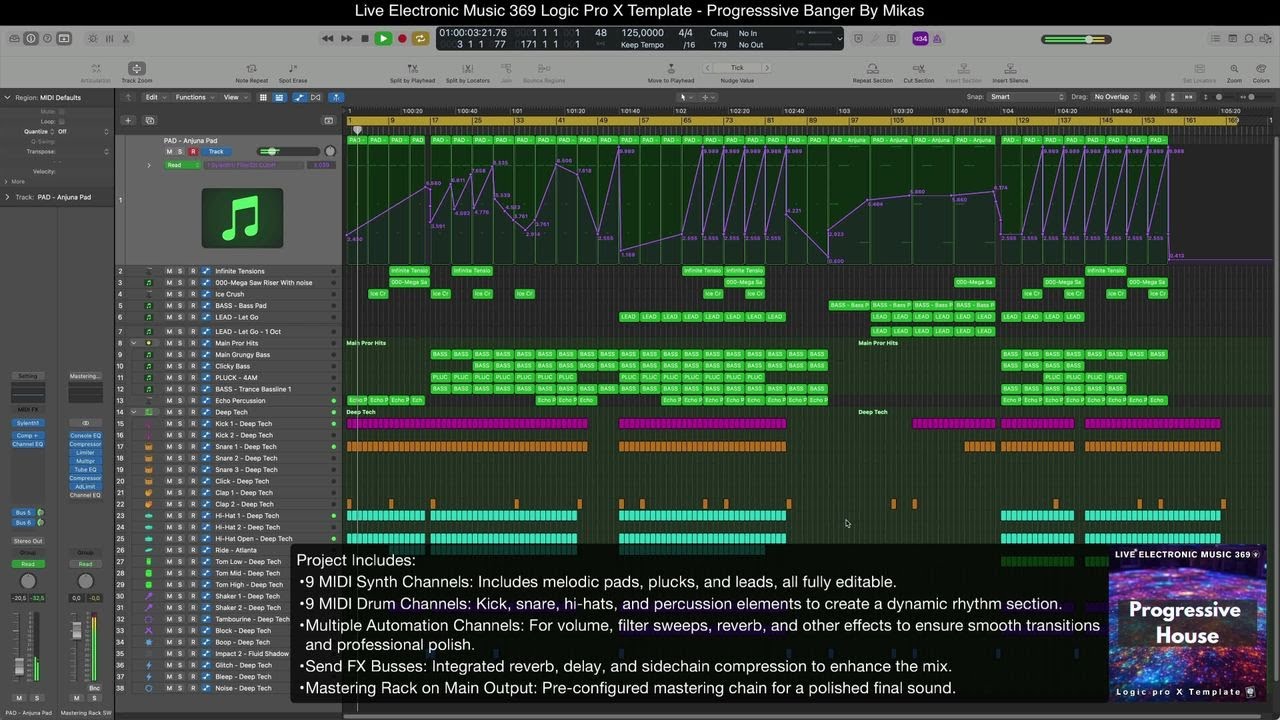Screen dimensions: 1280x720
Task: Toggle the Catch Playhead button
Action: [x=336, y=97]
